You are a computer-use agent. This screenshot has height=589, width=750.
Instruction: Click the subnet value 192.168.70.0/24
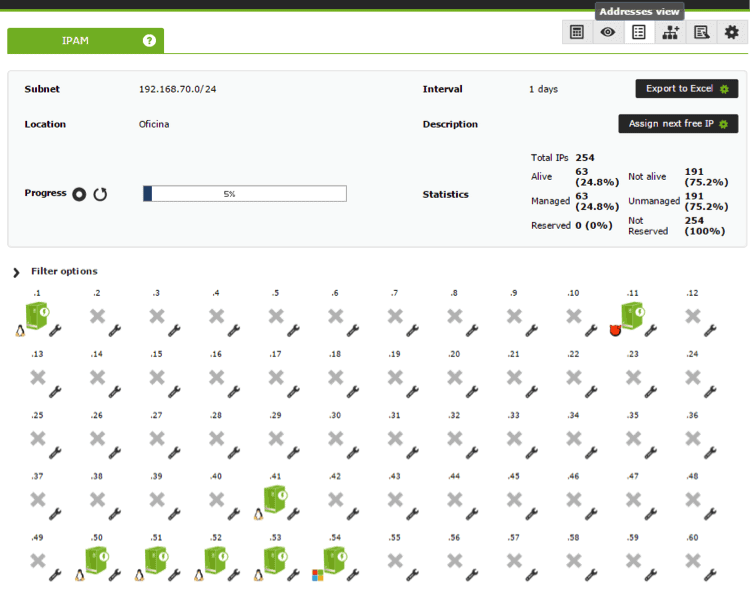[x=177, y=89]
